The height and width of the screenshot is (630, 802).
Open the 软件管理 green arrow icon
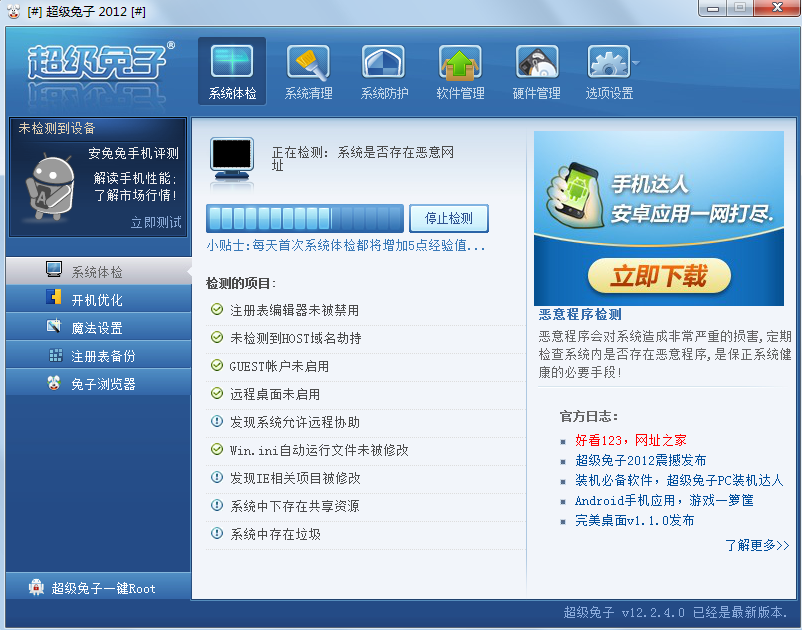tap(460, 62)
